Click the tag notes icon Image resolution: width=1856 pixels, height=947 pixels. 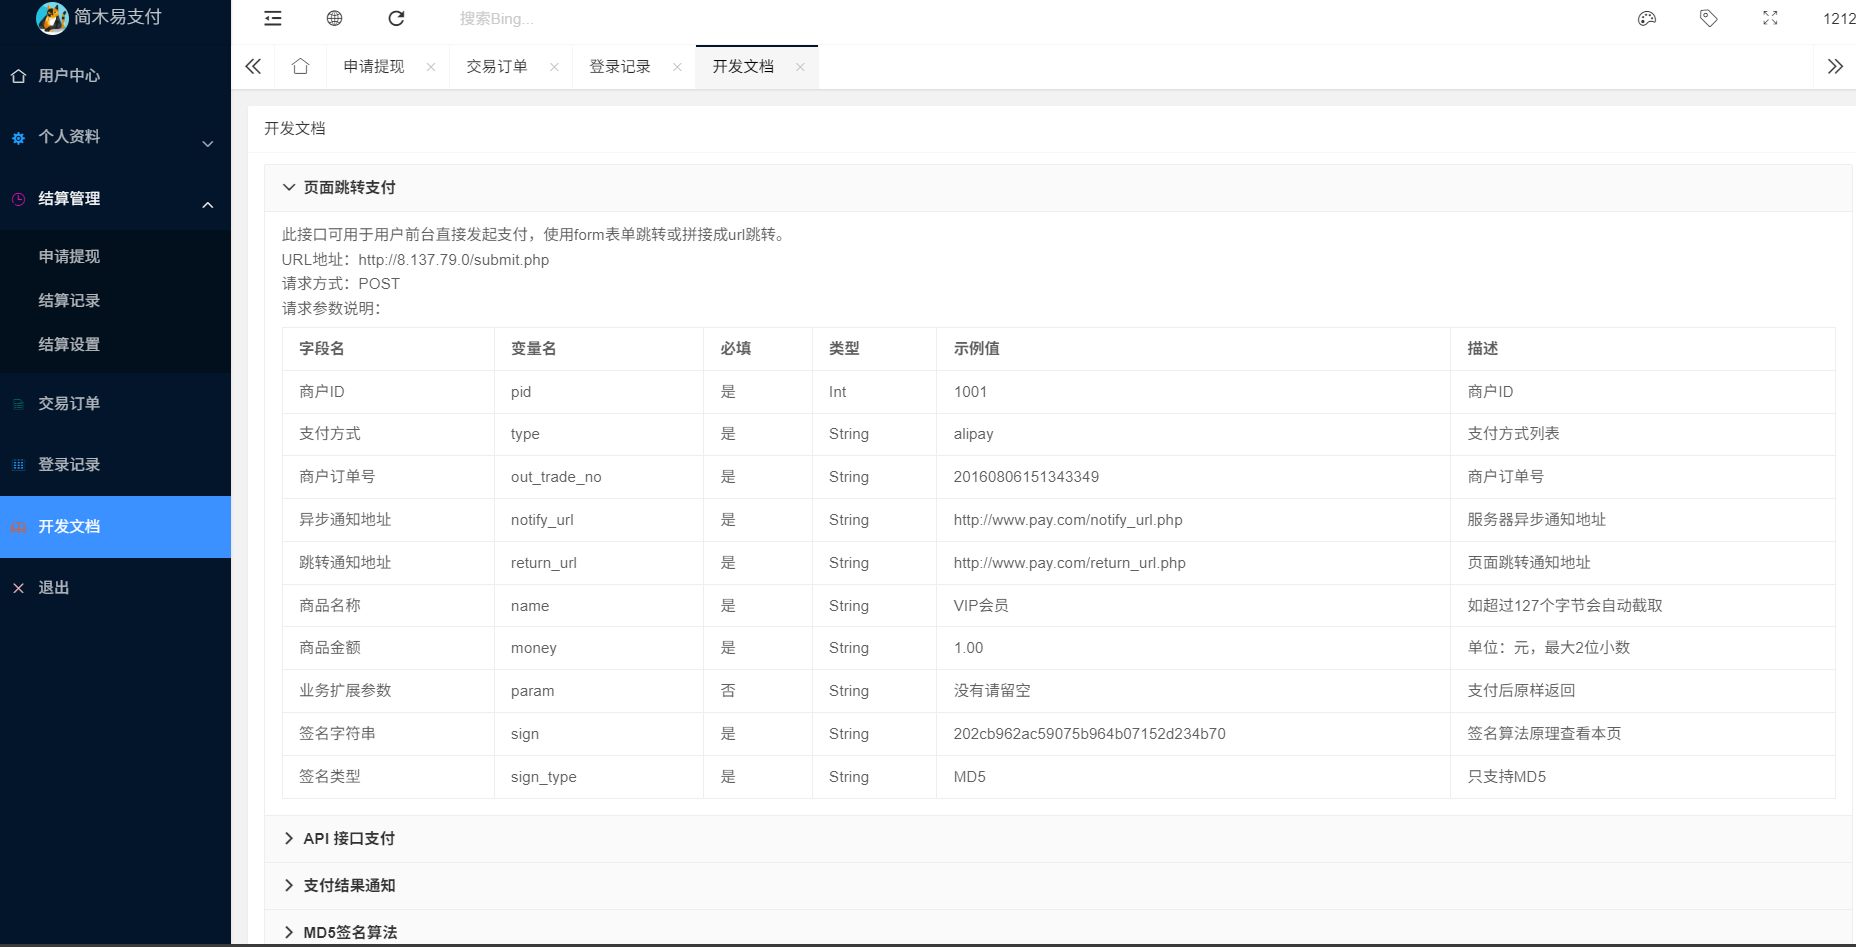coord(1709,18)
